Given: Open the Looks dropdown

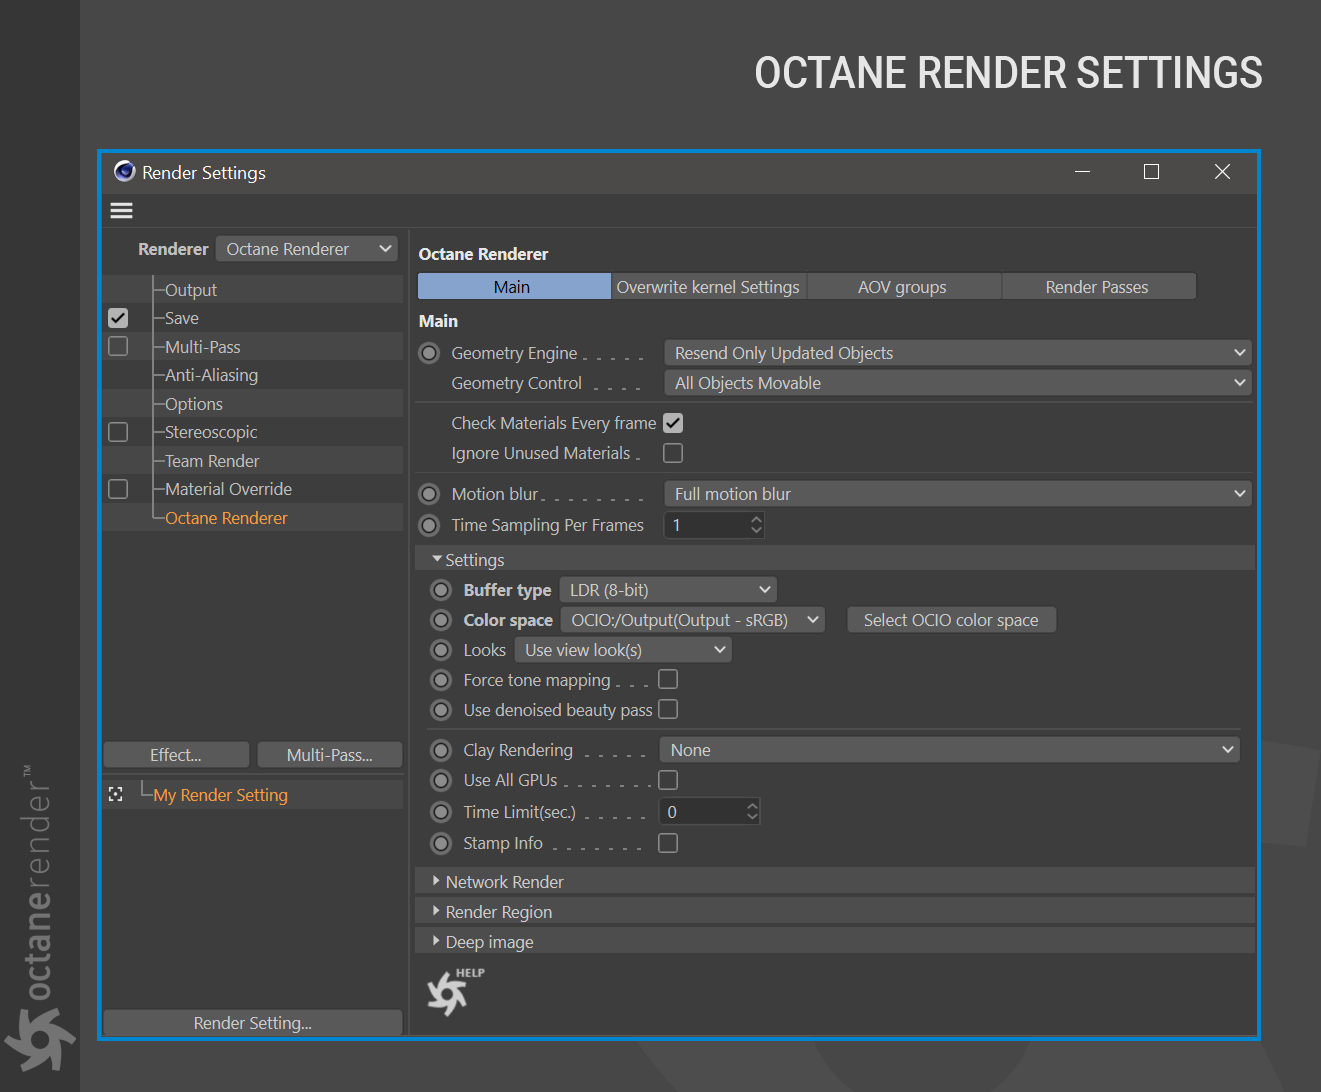Looking at the screenshot, I should click(623, 650).
